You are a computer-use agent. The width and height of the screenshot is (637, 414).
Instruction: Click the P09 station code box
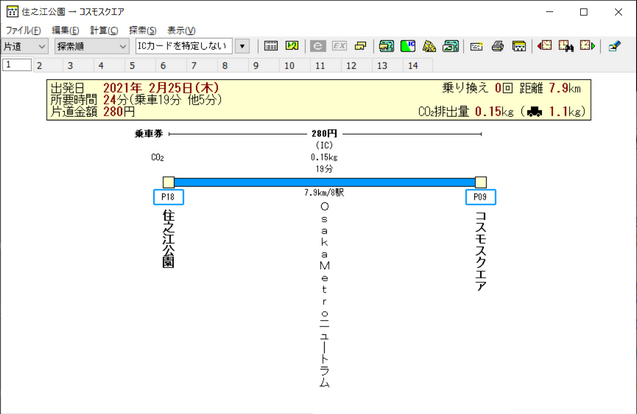tap(481, 197)
